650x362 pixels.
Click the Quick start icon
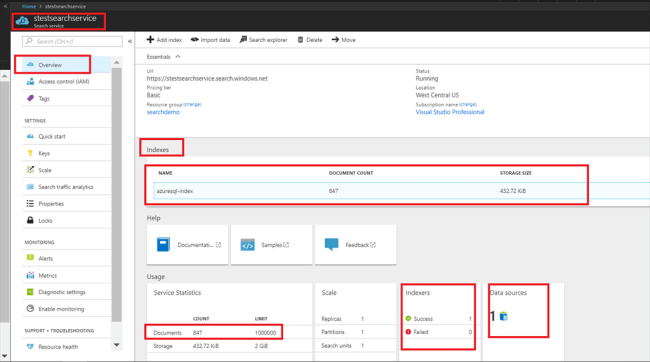click(x=30, y=136)
